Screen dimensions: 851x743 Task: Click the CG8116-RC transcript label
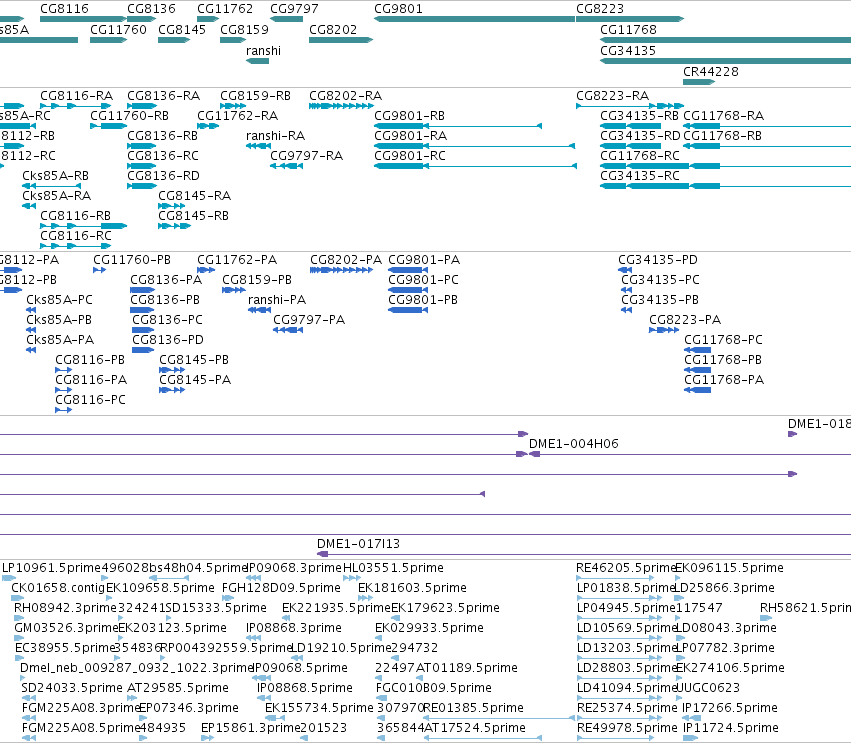coord(76,236)
